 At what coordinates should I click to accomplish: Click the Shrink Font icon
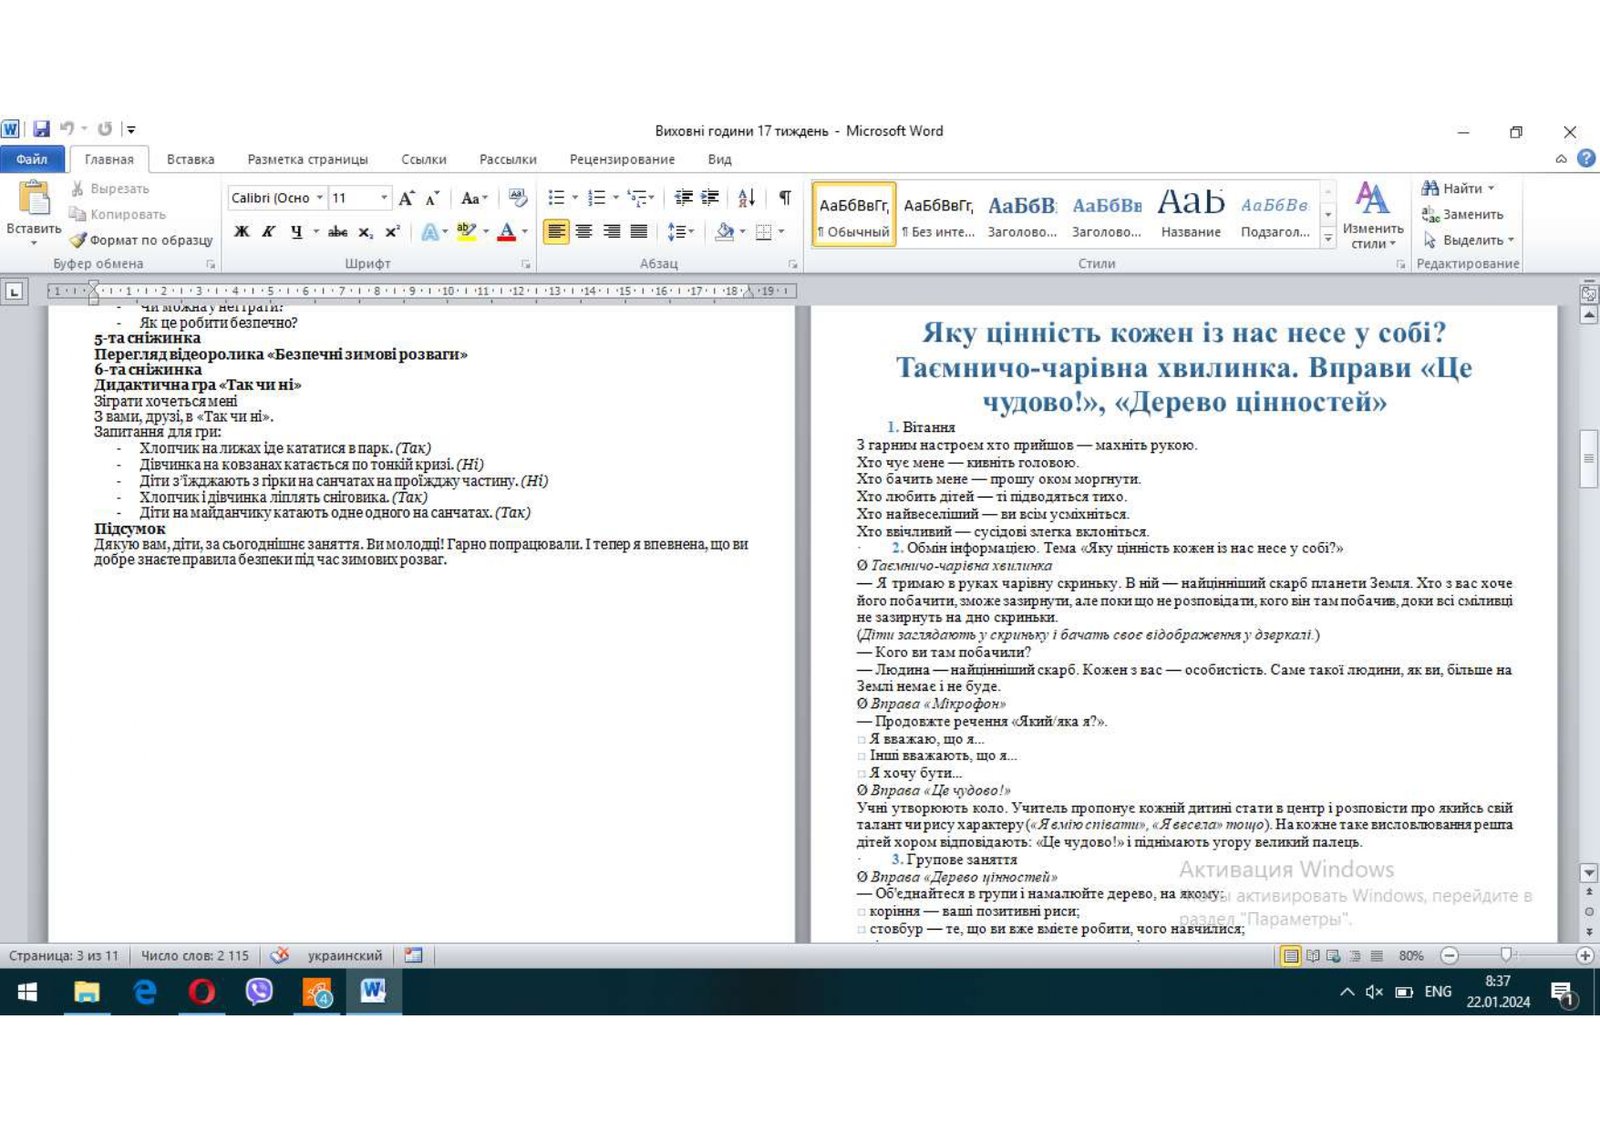(x=432, y=198)
